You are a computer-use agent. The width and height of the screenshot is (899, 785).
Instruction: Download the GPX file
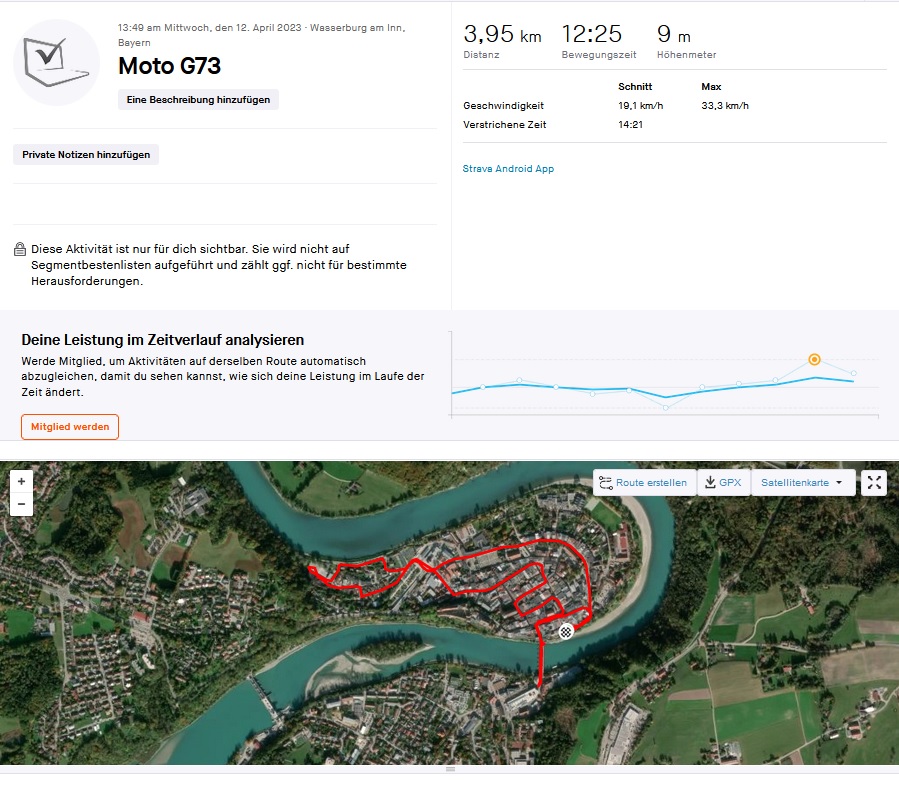coord(723,483)
